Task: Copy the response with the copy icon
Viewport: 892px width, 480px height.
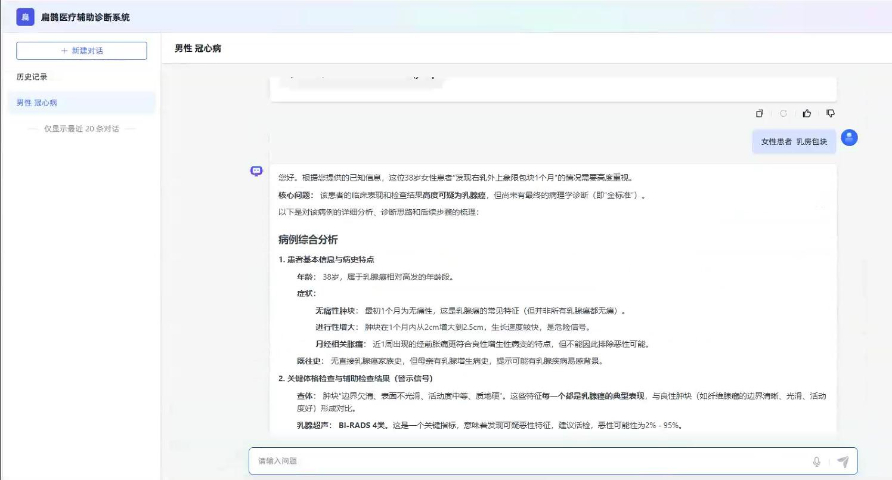Action: pyautogui.click(x=759, y=113)
